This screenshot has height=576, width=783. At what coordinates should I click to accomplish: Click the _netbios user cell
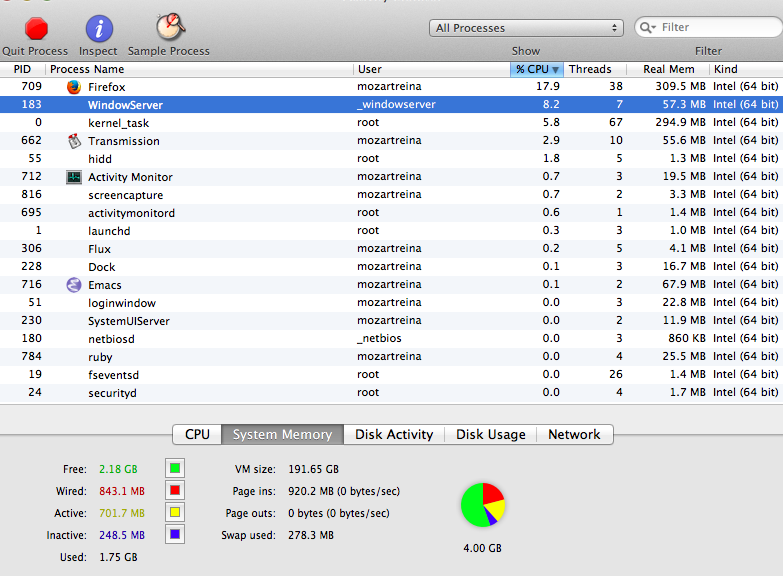[380, 338]
